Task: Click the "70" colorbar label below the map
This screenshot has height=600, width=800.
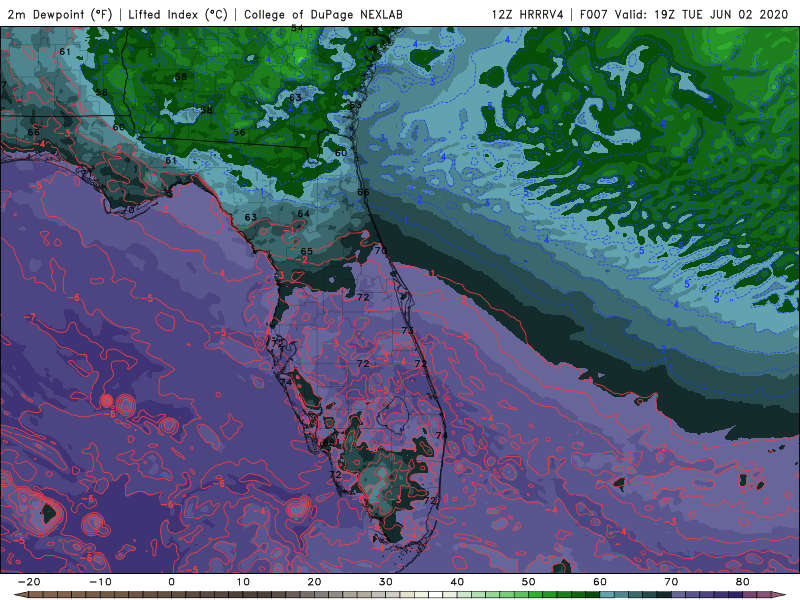Action: coord(671,582)
